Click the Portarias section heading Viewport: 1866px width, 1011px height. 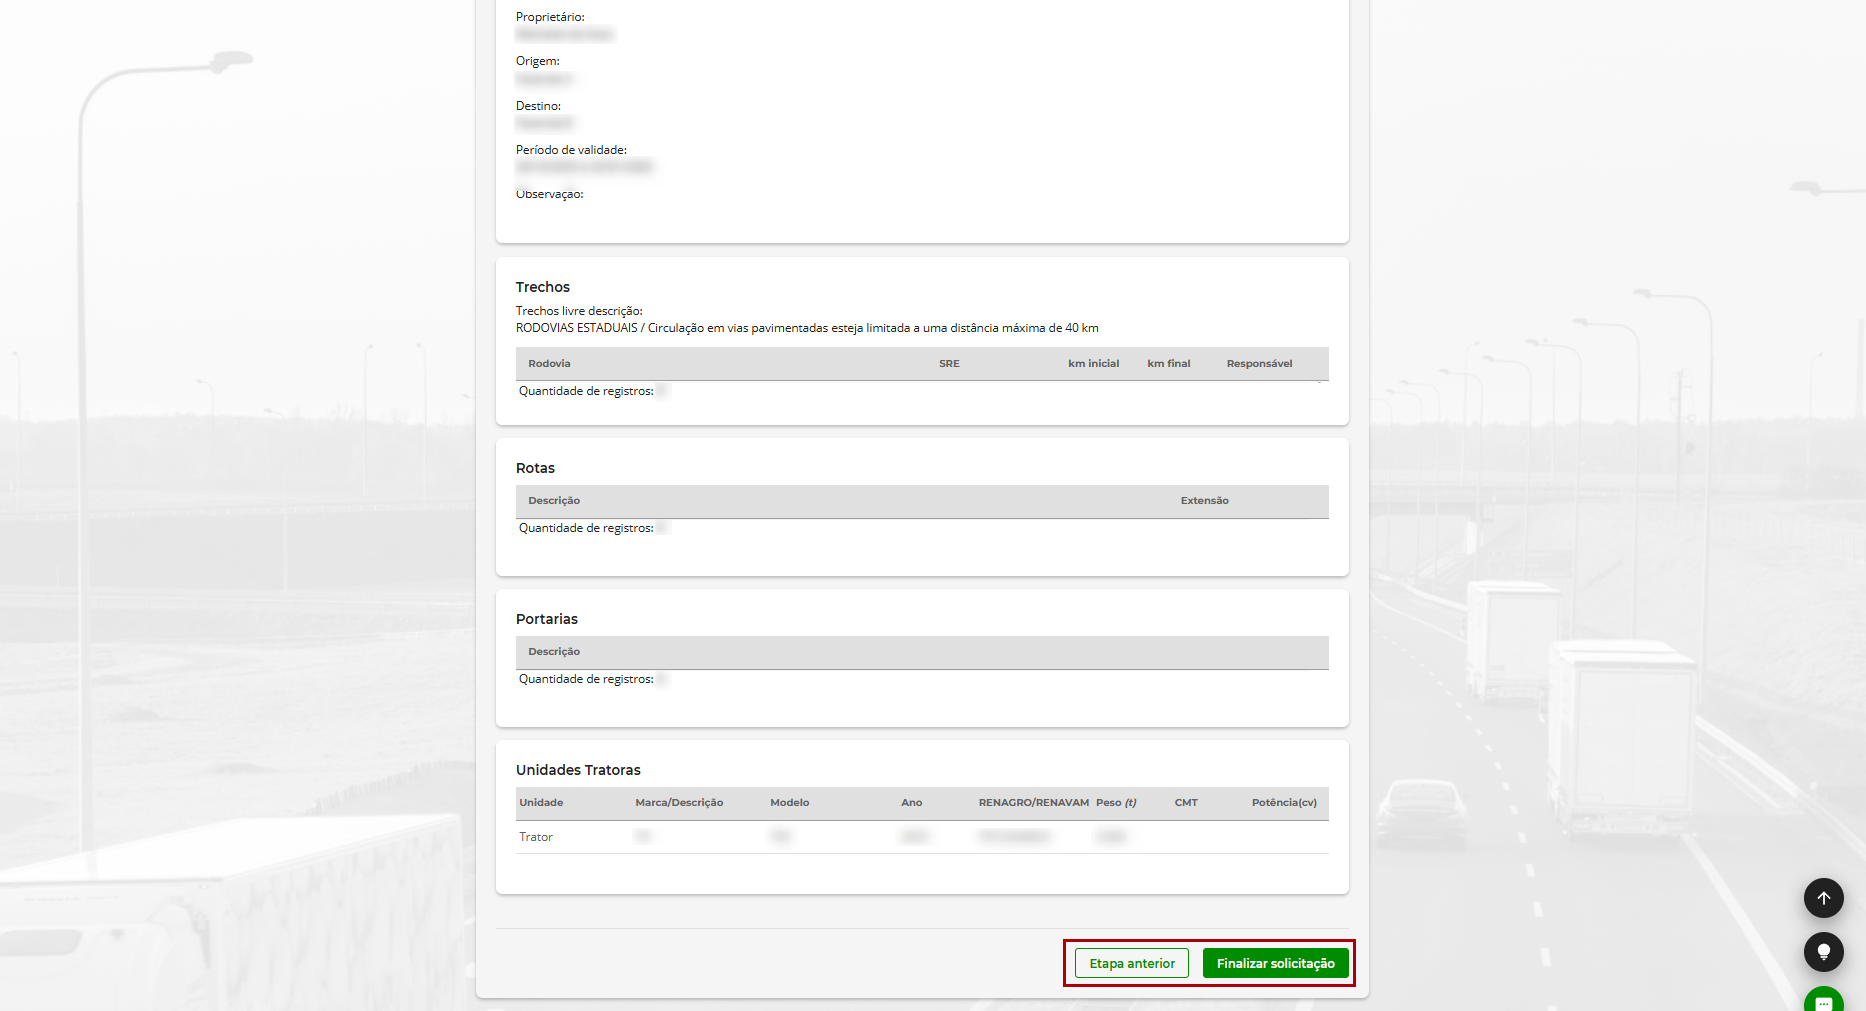coord(547,619)
